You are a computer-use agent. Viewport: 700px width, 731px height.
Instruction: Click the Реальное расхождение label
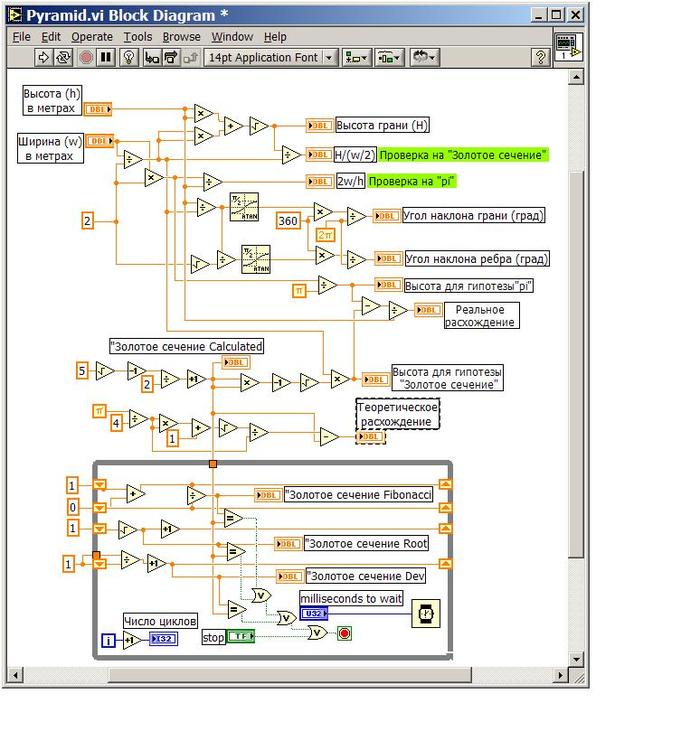(x=480, y=316)
